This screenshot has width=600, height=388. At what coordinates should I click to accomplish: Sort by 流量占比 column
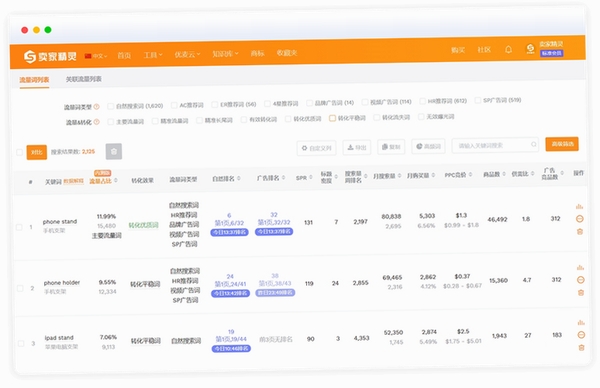pos(116,180)
